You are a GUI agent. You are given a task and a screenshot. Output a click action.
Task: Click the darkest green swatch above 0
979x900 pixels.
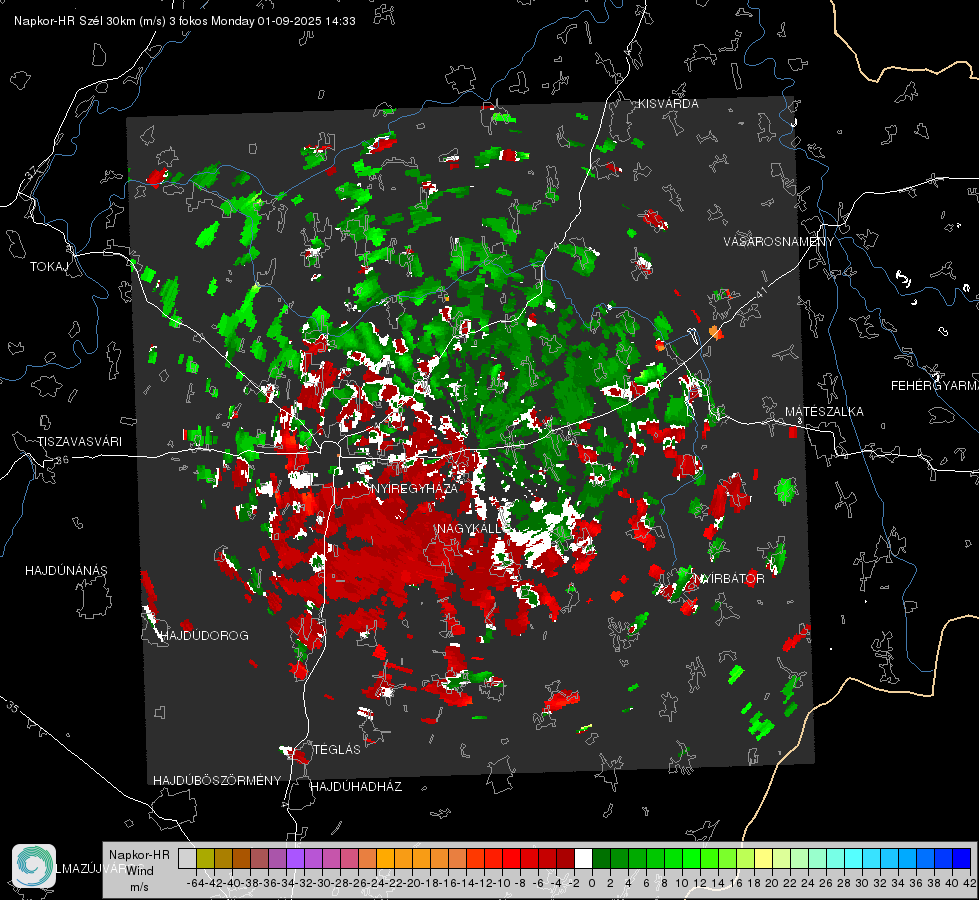click(601, 858)
